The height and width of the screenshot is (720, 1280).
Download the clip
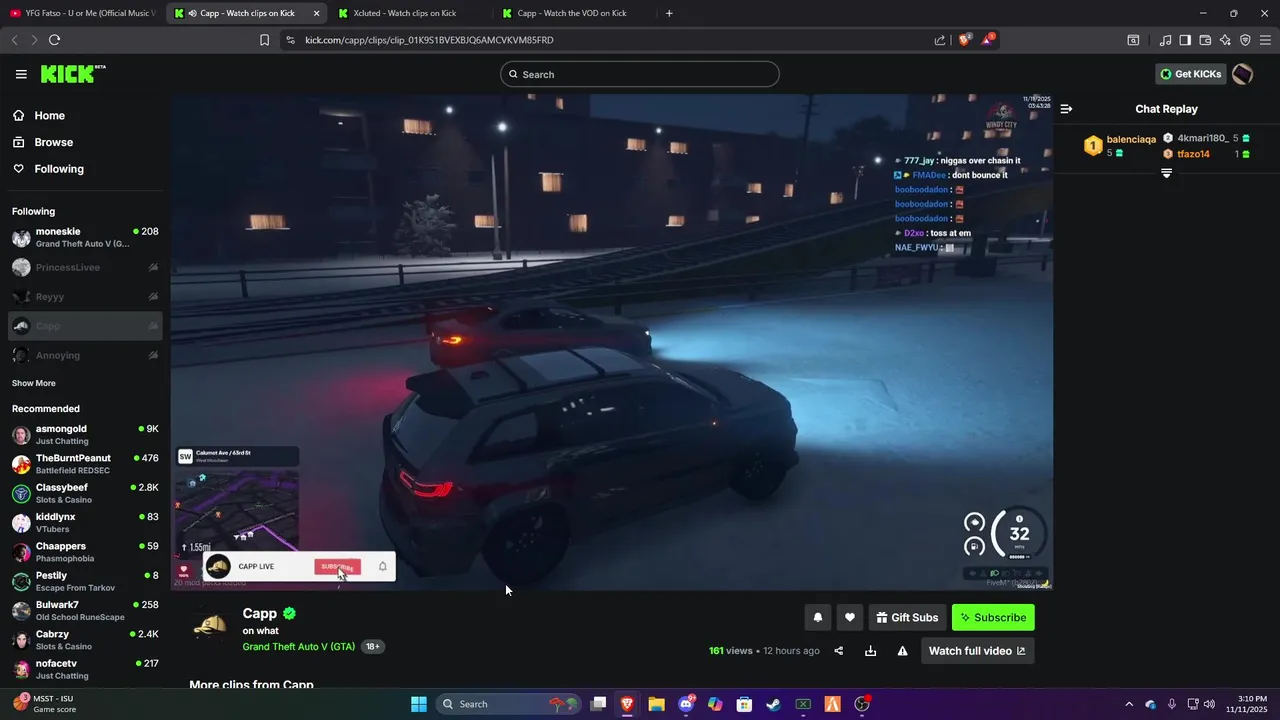point(870,651)
